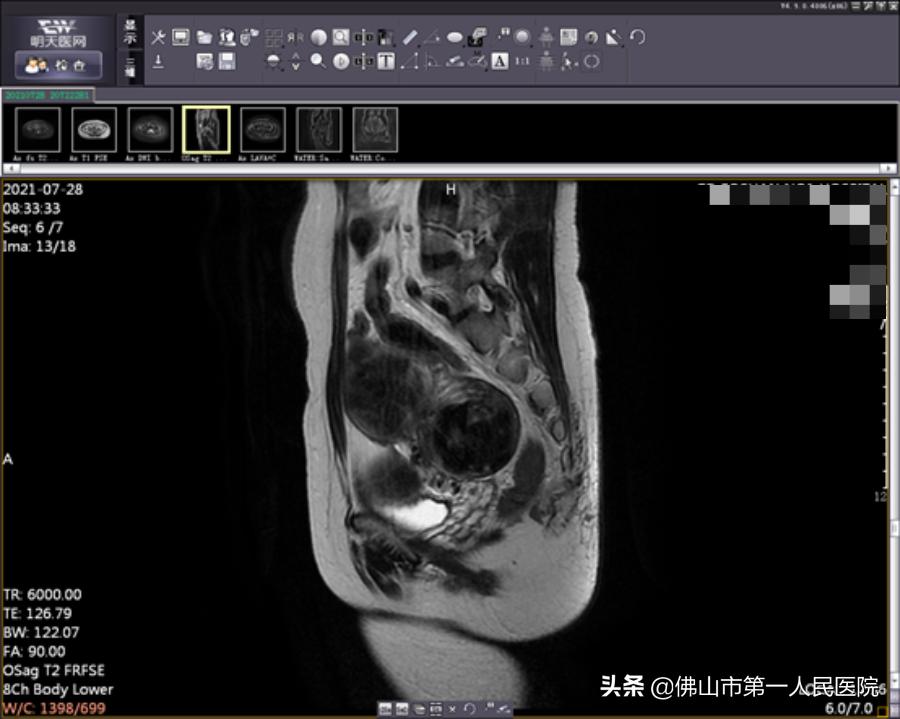Open the first WATER series thumbnail

coord(319,130)
